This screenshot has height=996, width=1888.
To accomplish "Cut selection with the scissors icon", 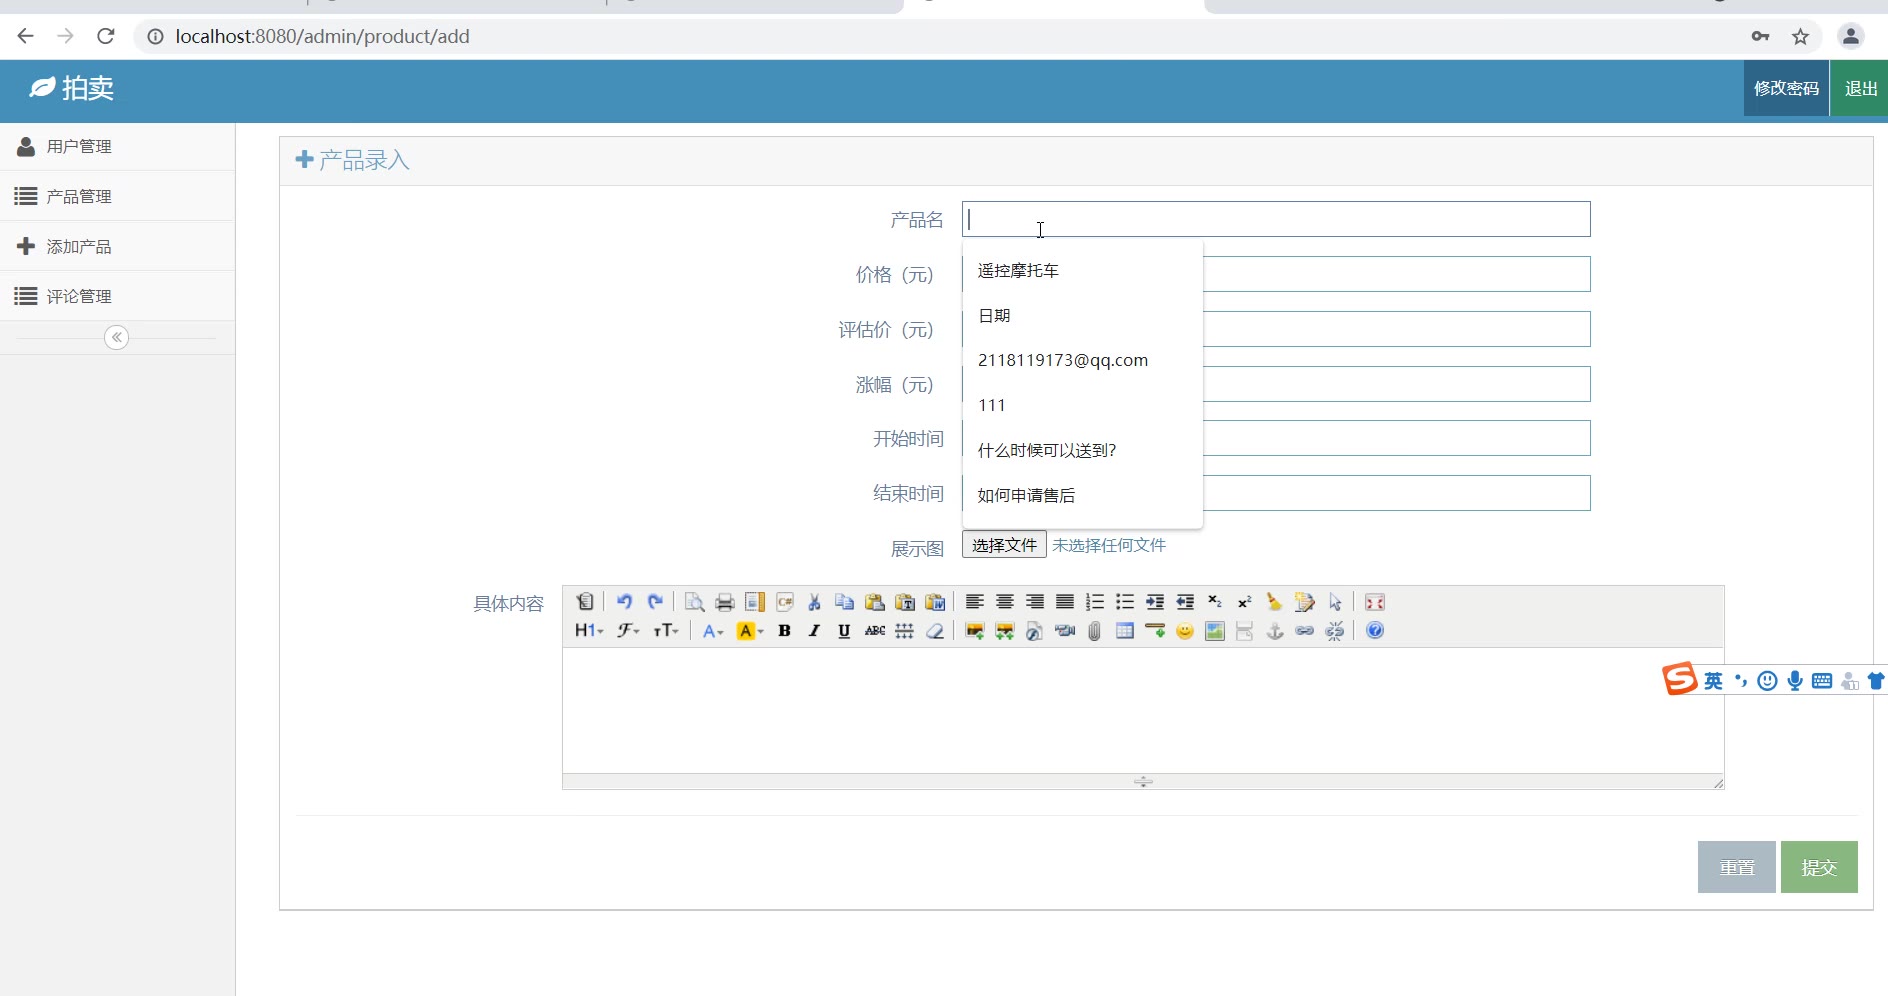I will pos(815,602).
